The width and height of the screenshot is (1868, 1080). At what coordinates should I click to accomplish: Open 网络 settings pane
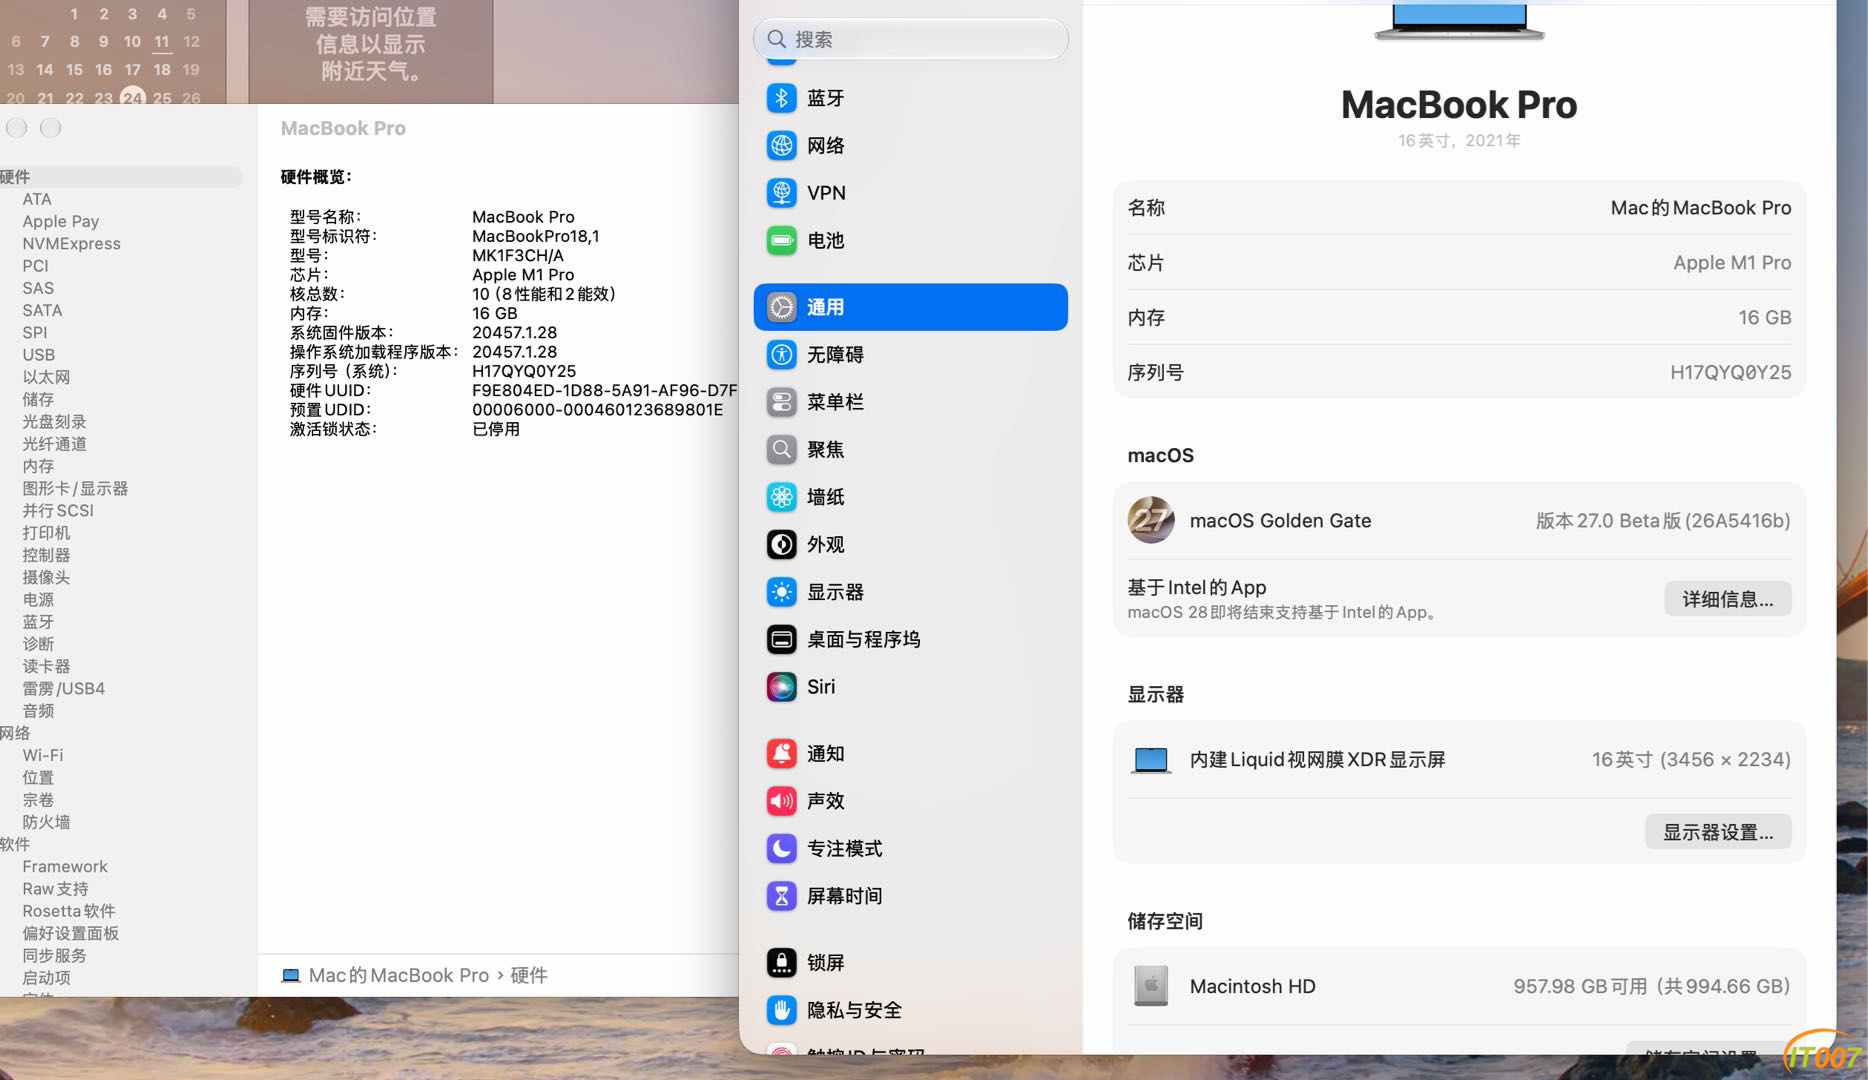coord(910,146)
